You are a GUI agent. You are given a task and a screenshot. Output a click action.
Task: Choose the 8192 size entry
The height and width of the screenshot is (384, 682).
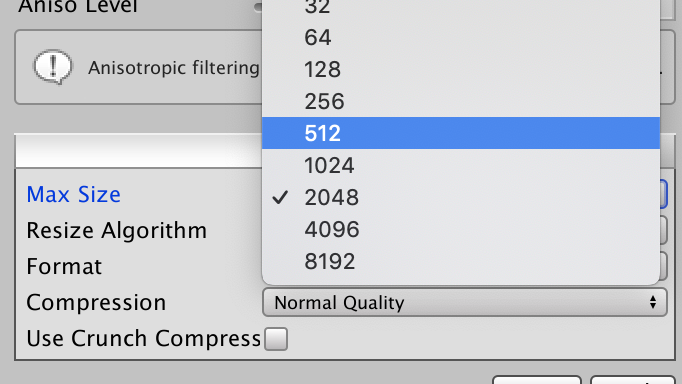tap(461, 261)
